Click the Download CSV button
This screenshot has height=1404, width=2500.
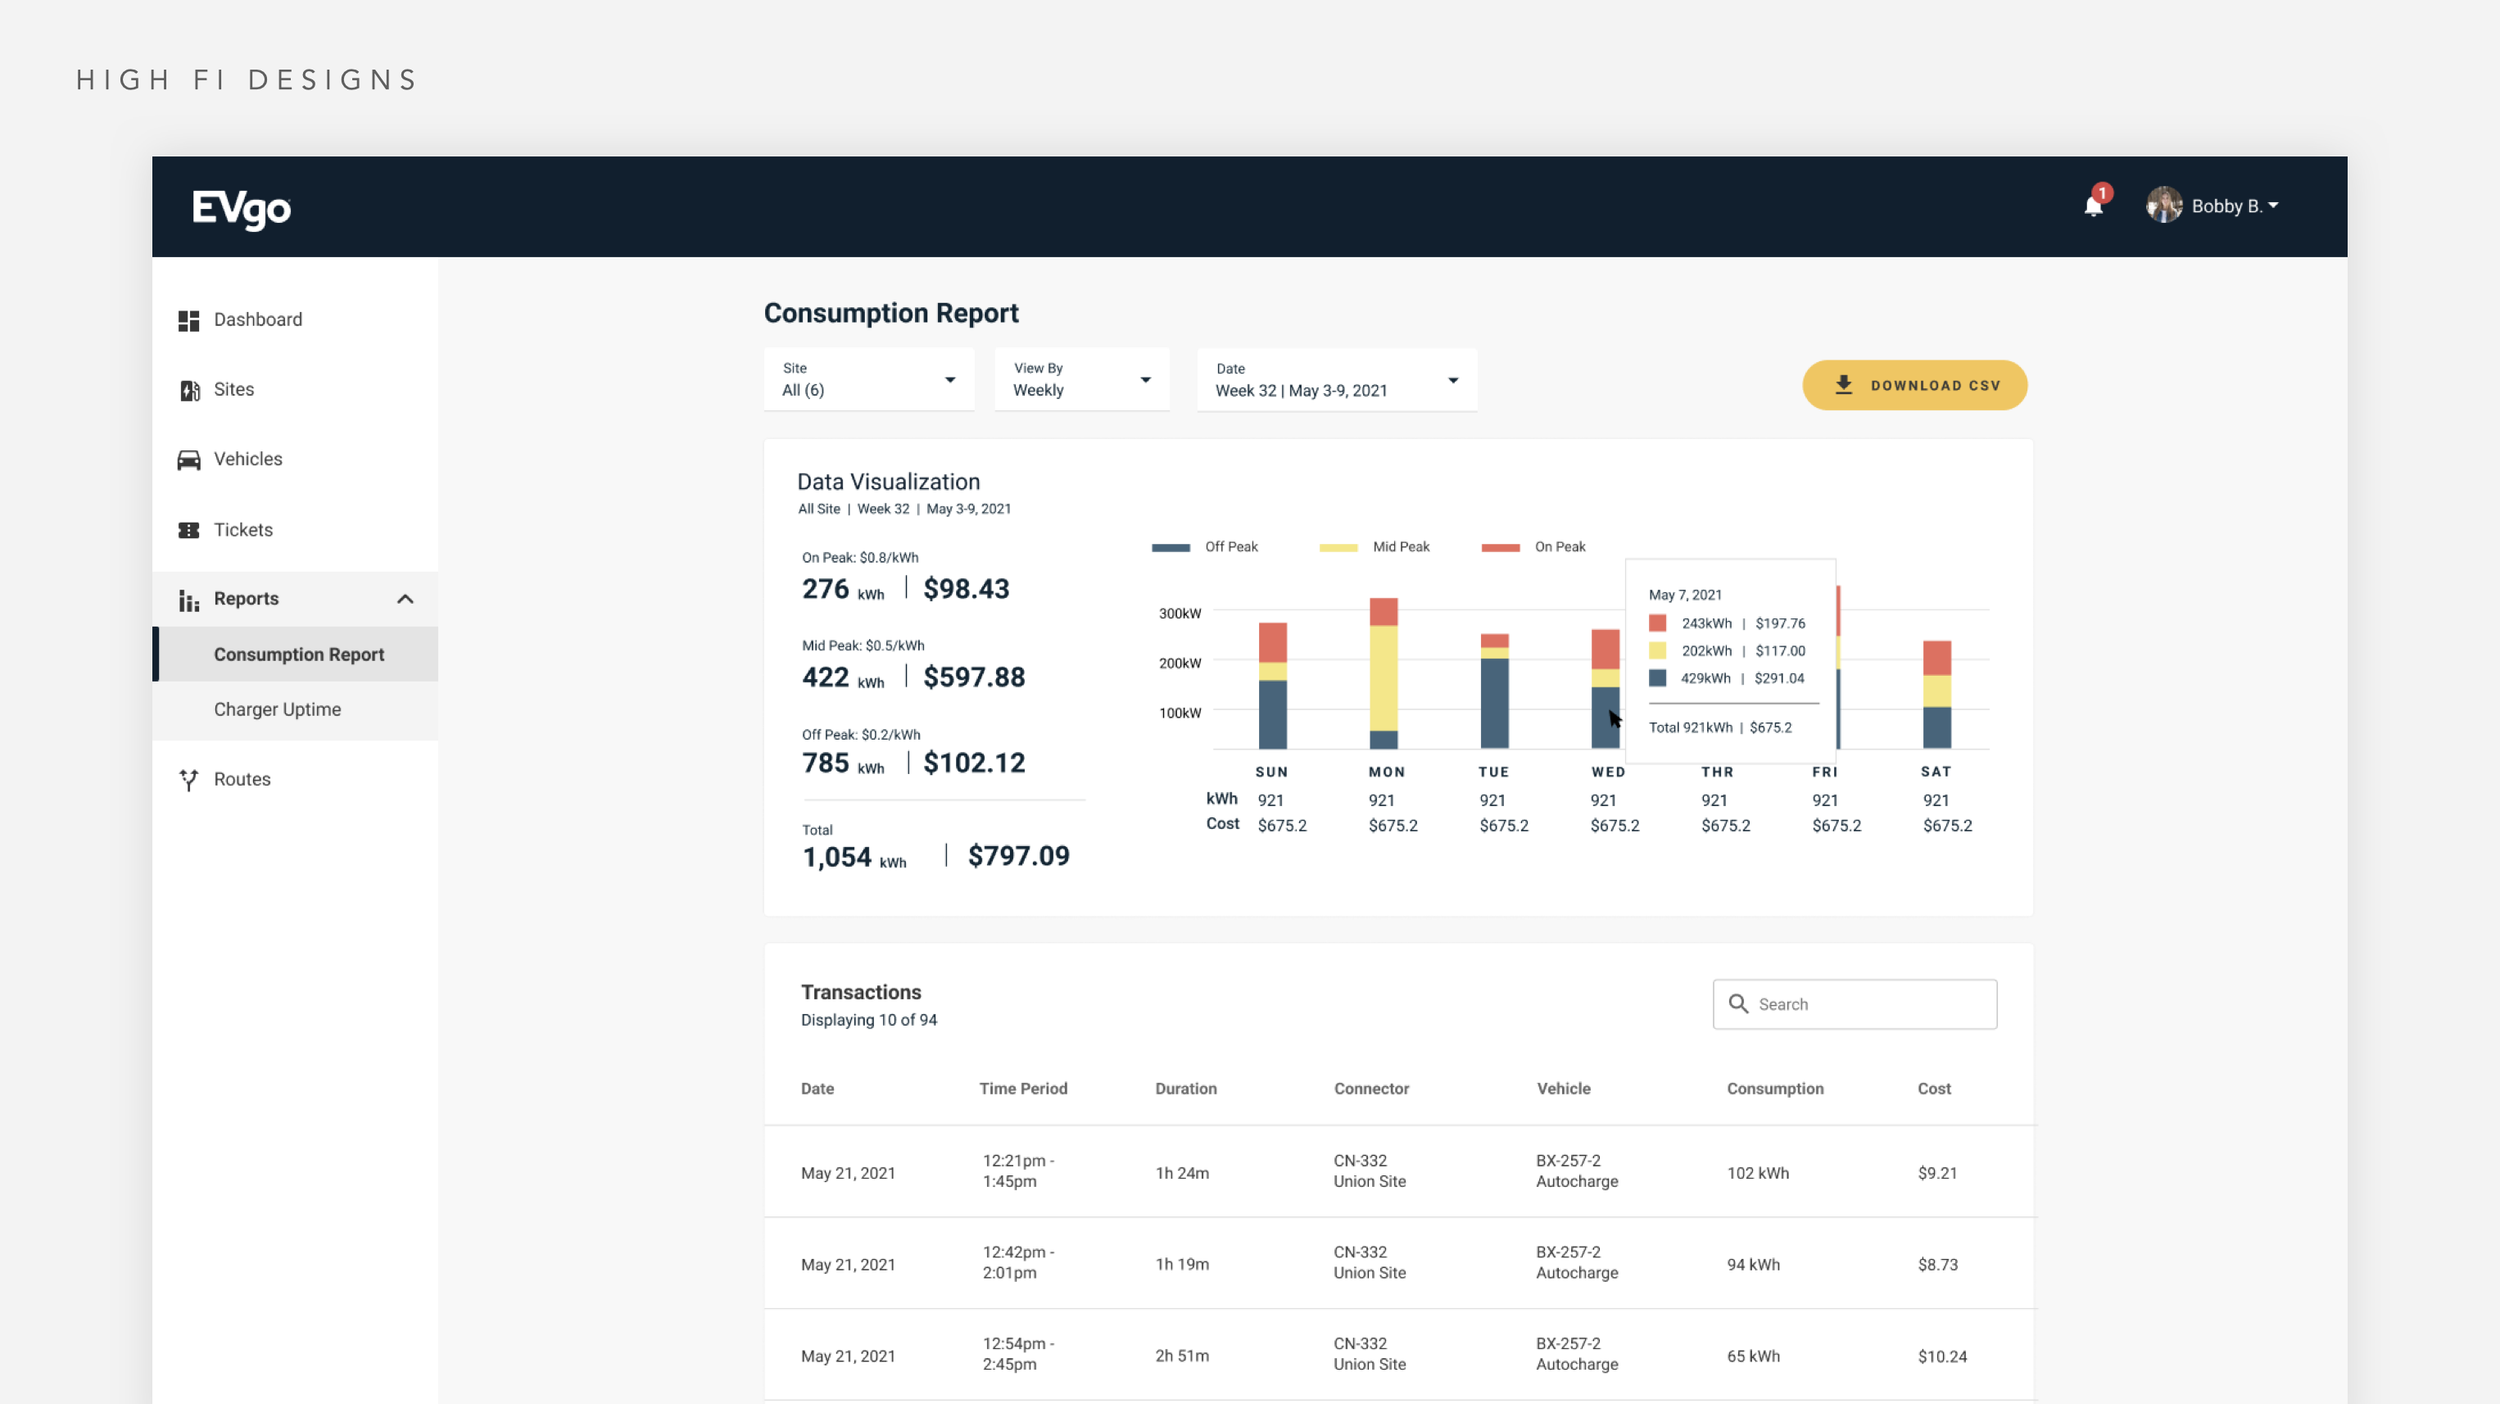1914,385
